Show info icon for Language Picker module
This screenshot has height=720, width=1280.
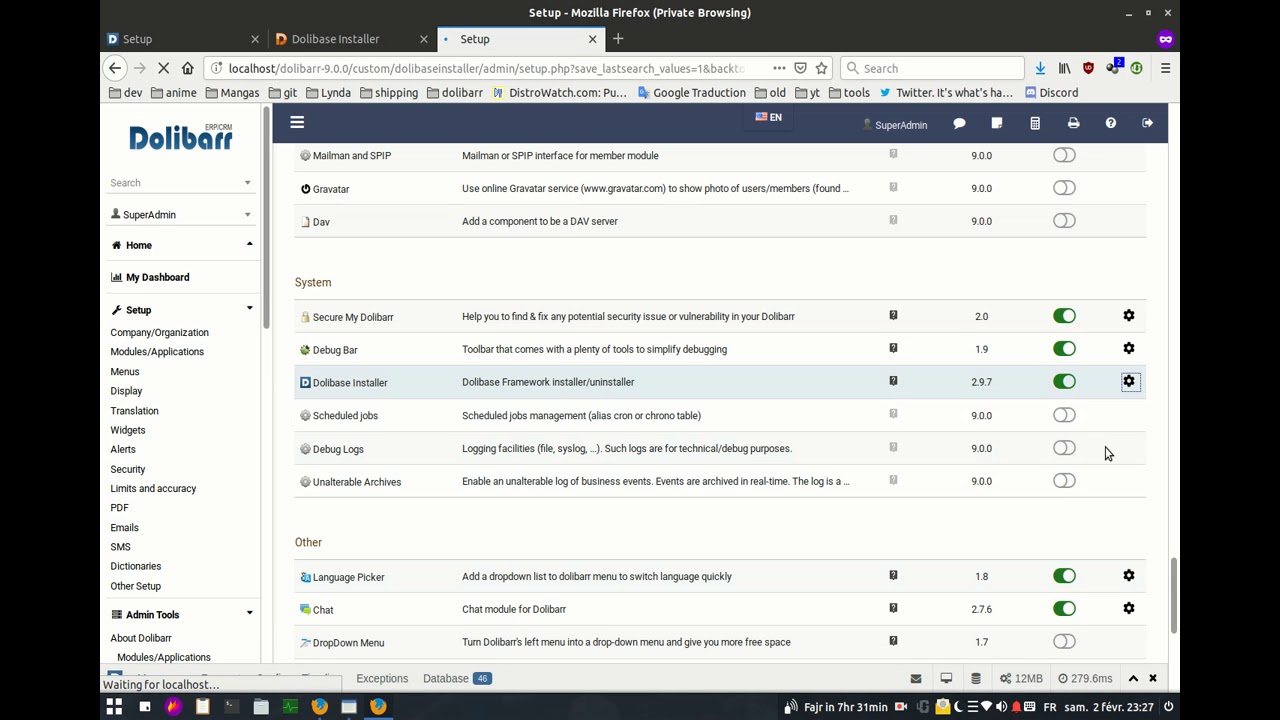tap(893, 576)
